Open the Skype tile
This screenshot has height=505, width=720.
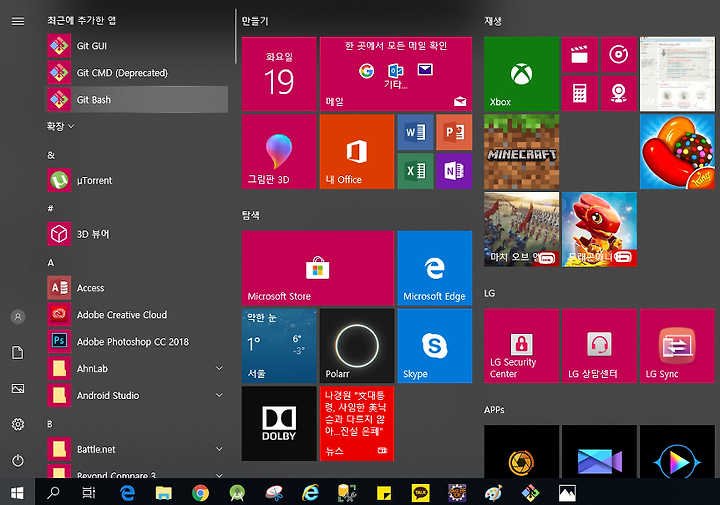tap(435, 346)
